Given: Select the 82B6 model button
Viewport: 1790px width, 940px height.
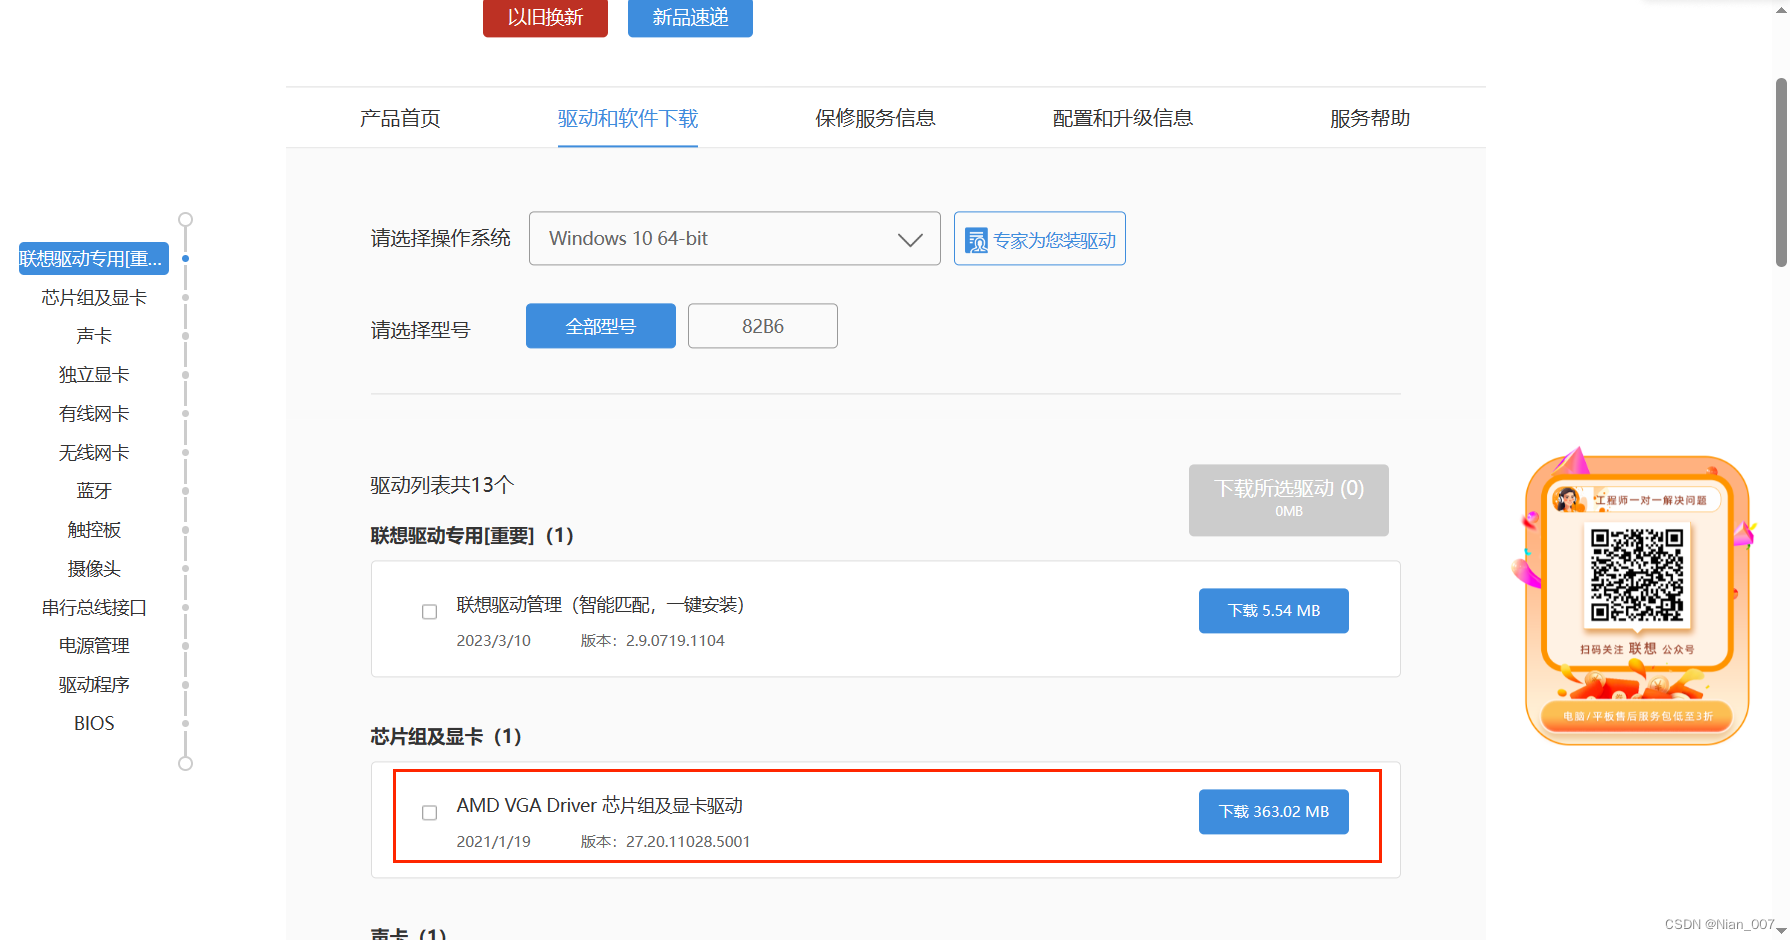Looking at the screenshot, I should [763, 326].
